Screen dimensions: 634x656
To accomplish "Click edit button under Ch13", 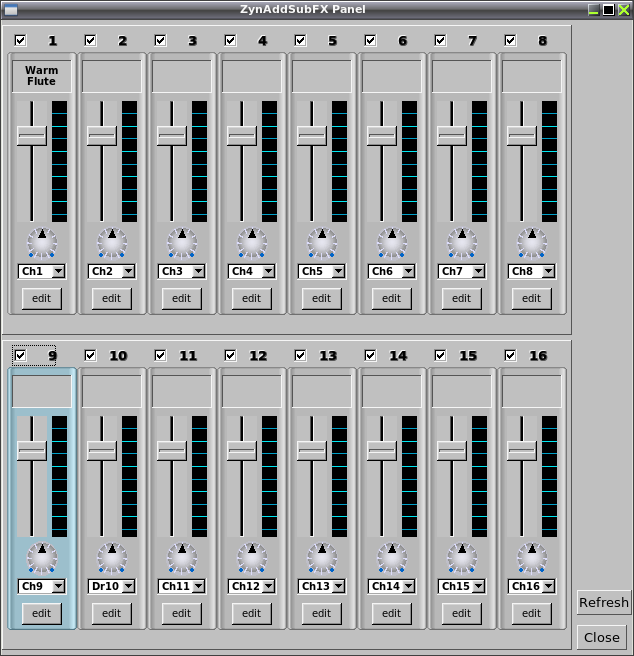I will [321, 613].
